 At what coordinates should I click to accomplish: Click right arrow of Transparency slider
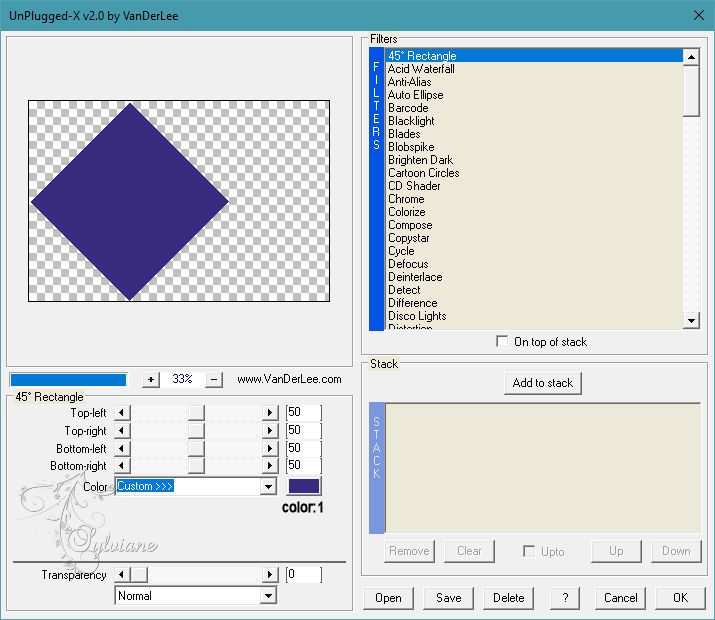(x=270, y=574)
